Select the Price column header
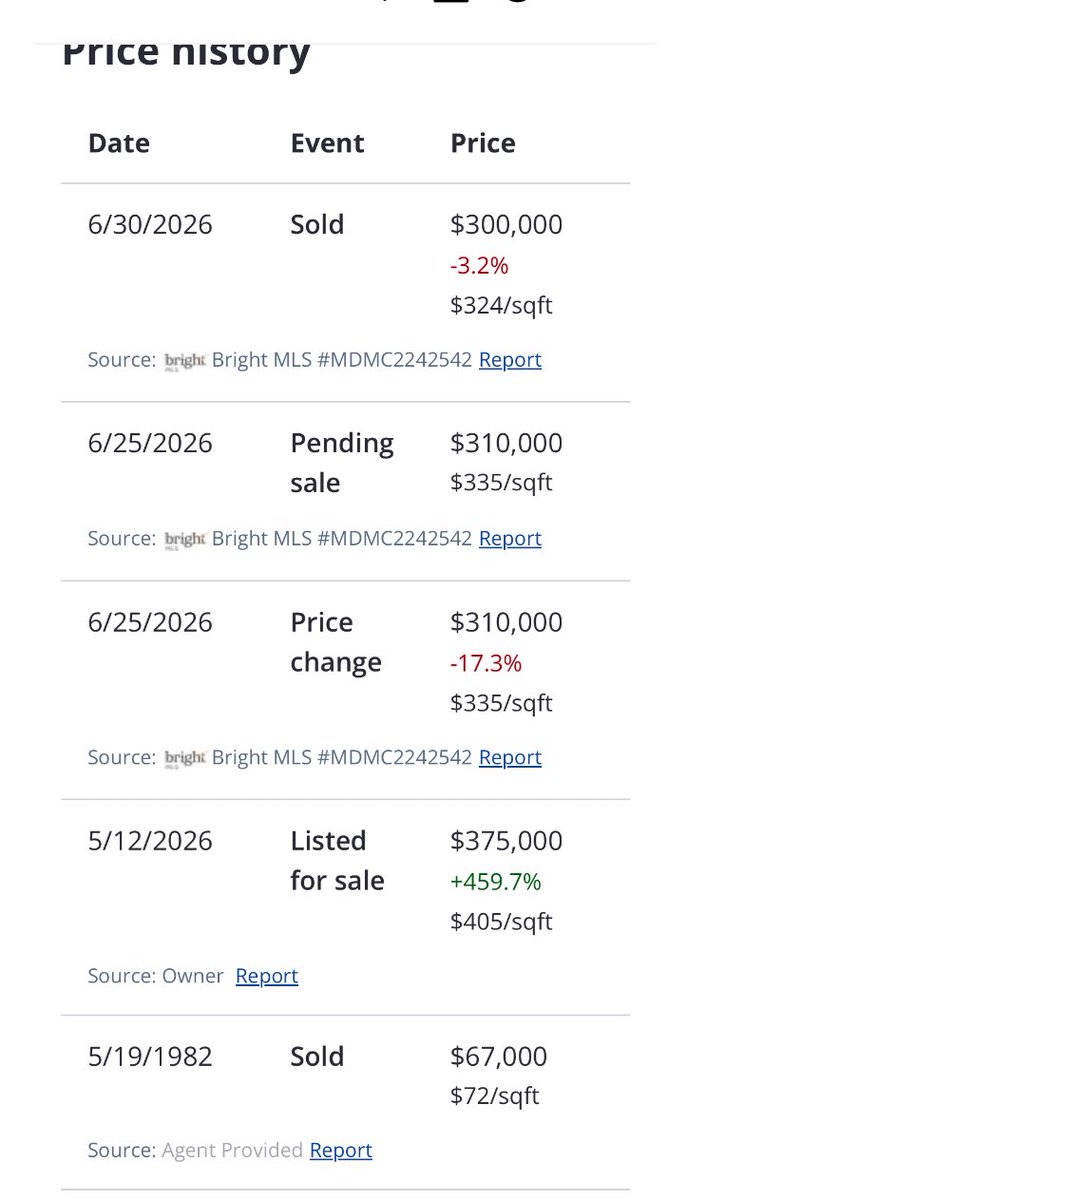The height and width of the screenshot is (1200, 1069). tap(483, 143)
